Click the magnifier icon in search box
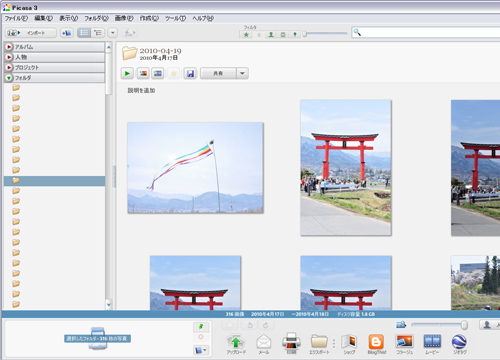The width and height of the screenshot is (500, 360). [x=357, y=32]
